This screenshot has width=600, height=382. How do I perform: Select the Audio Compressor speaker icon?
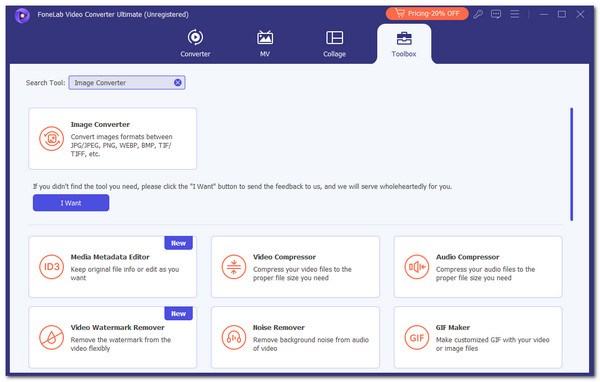coord(417,267)
